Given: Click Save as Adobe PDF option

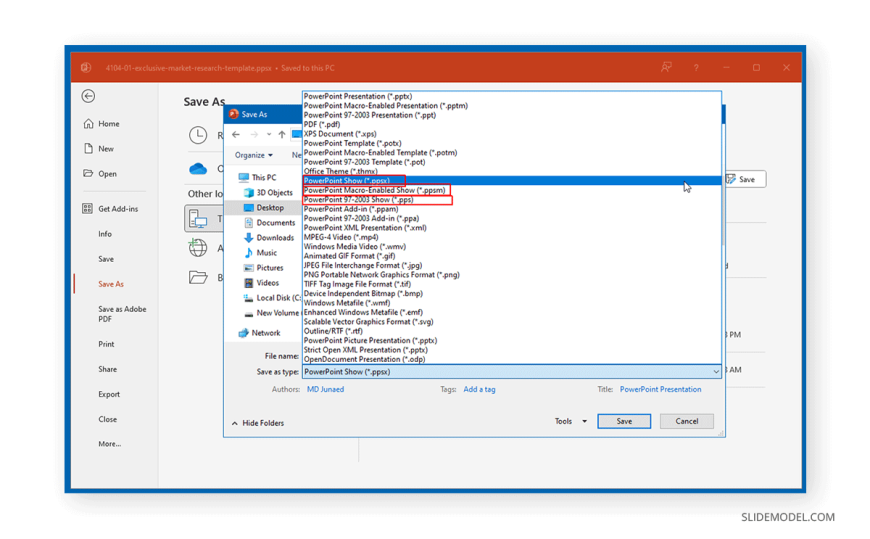Looking at the screenshot, I should [122, 314].
